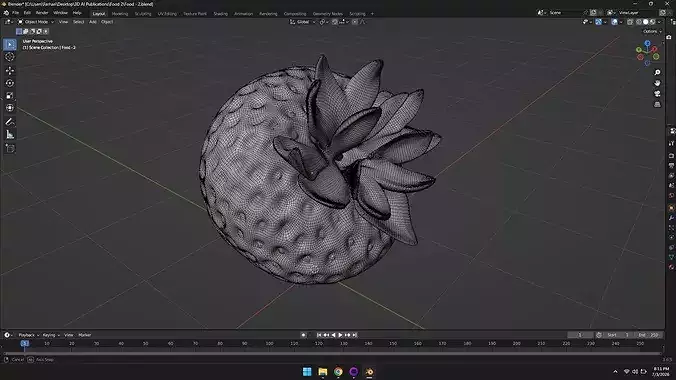Screen dimensions: 676x380
Task: Jump to the first frame
Action: 319,335
